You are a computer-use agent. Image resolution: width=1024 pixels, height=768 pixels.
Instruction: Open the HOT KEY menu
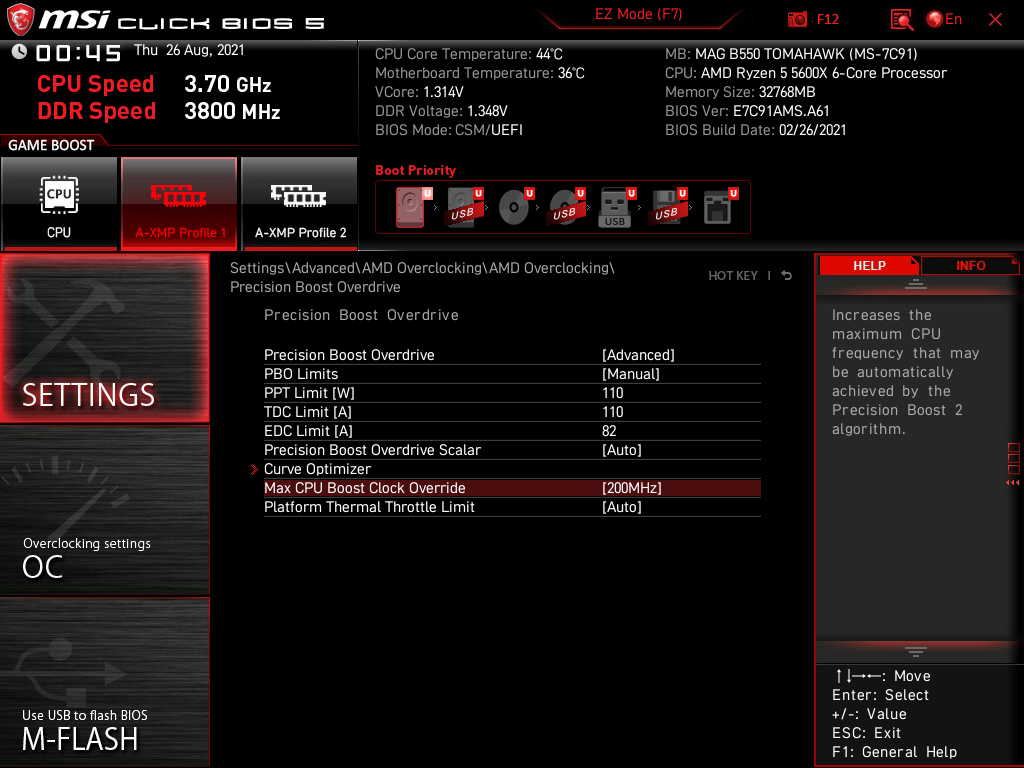pos(733,276)
